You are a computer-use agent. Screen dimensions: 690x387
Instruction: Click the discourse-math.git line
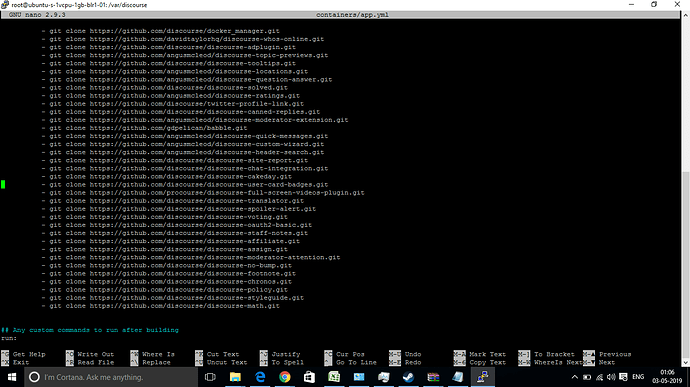[161, 306]
